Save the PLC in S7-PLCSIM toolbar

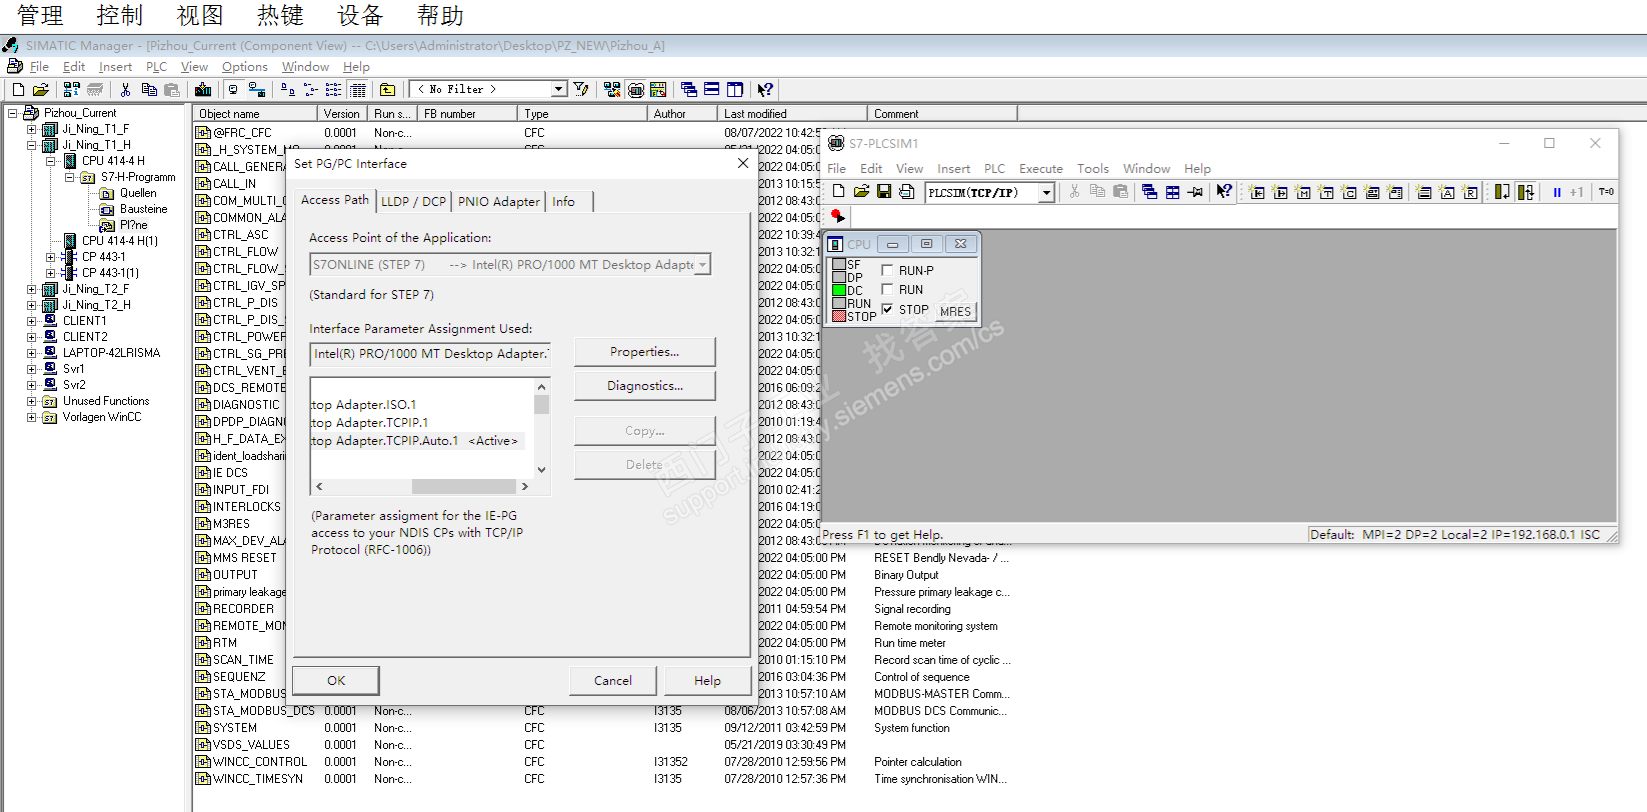[884, 192]
